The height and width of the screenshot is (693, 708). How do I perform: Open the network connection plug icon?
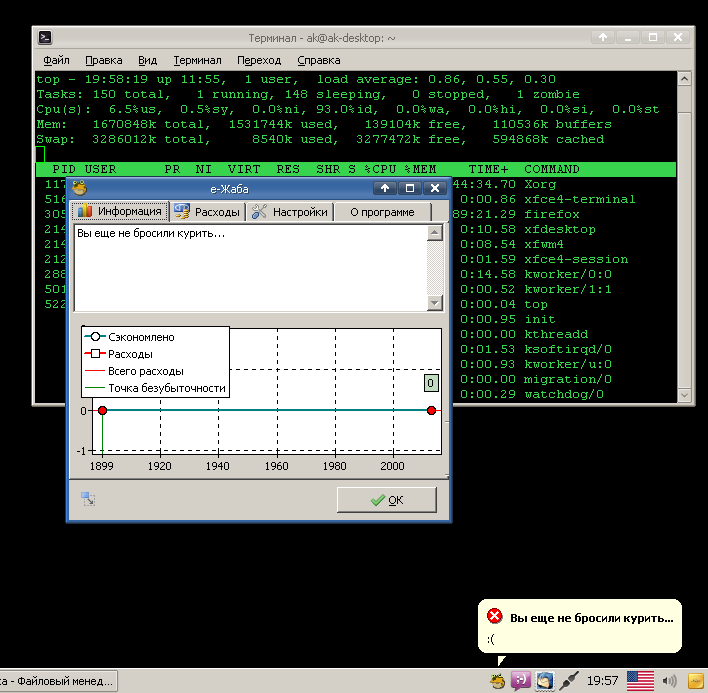[x=569, y=680]
